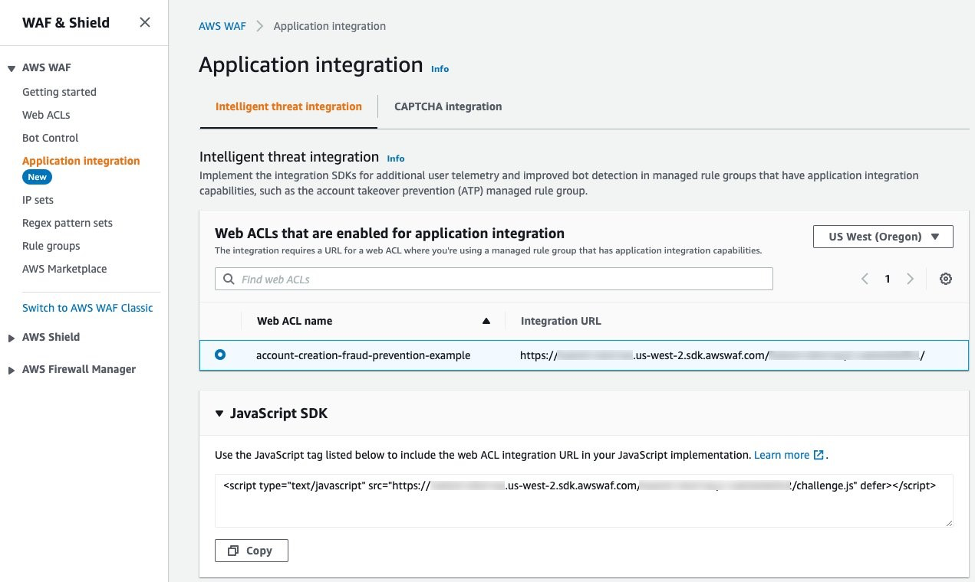Open the US West (Oregon) region dropdown
Image resolution: width=977 pixels, height=583 pixels.
[x=883, y=237]
